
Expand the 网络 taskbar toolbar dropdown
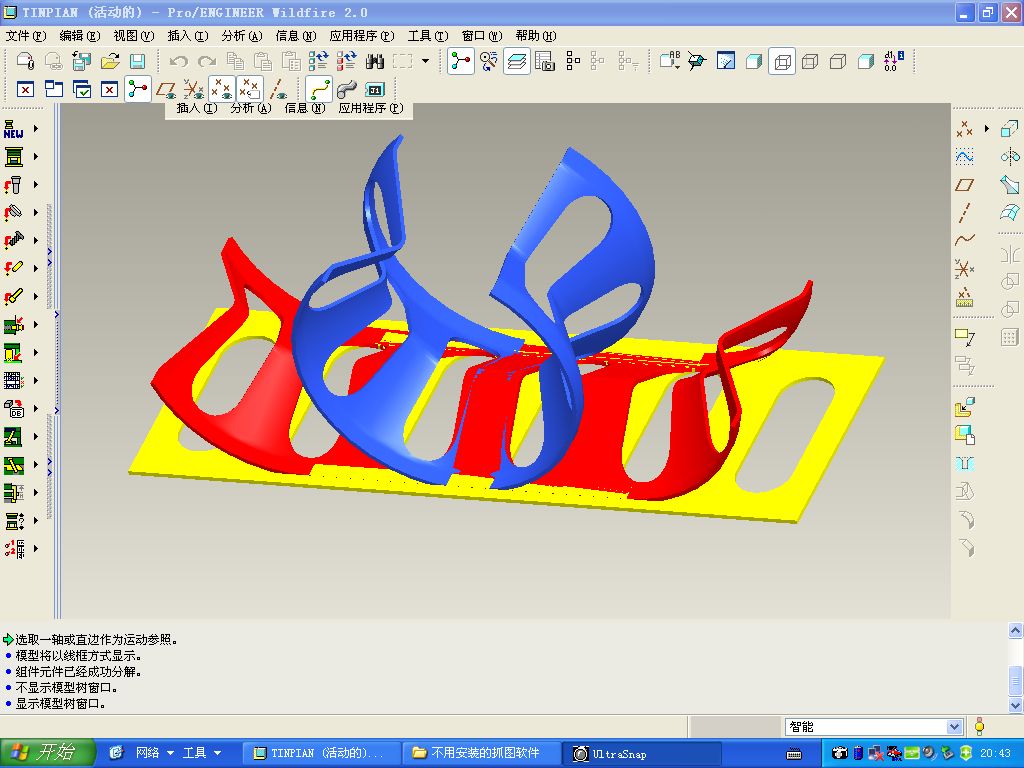170,753
